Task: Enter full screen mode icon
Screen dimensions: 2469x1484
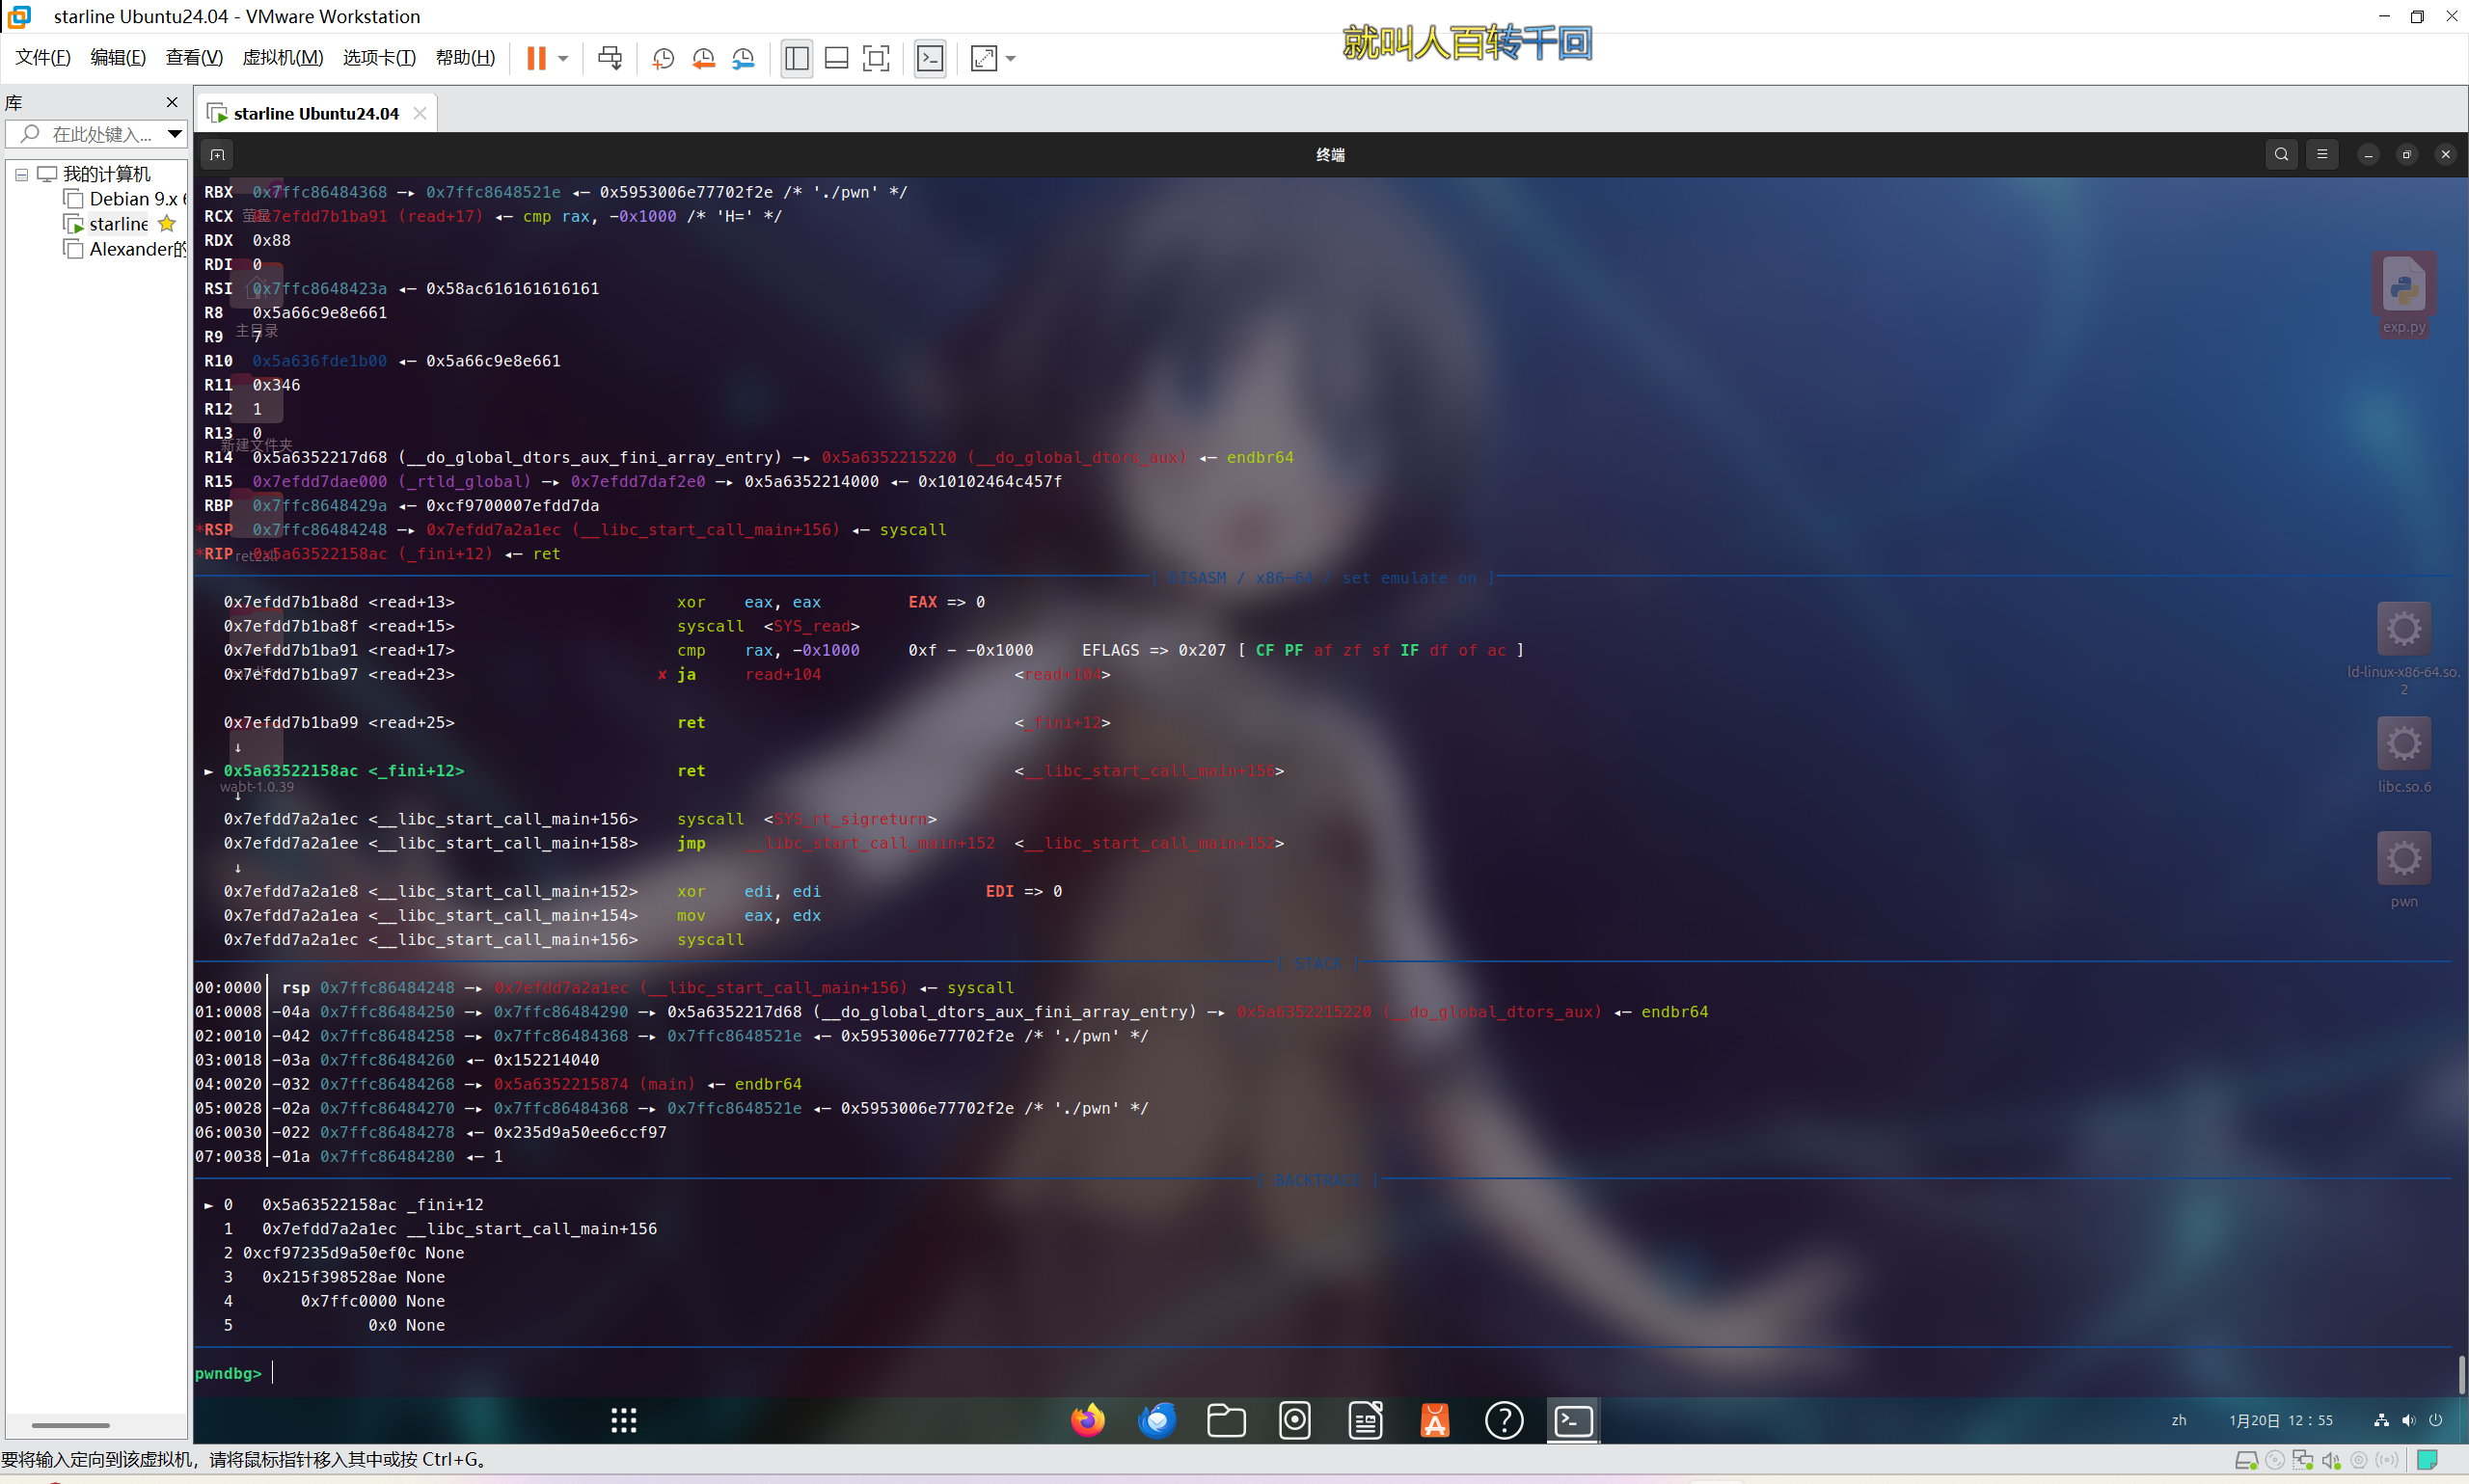Action: coord(876,58)
